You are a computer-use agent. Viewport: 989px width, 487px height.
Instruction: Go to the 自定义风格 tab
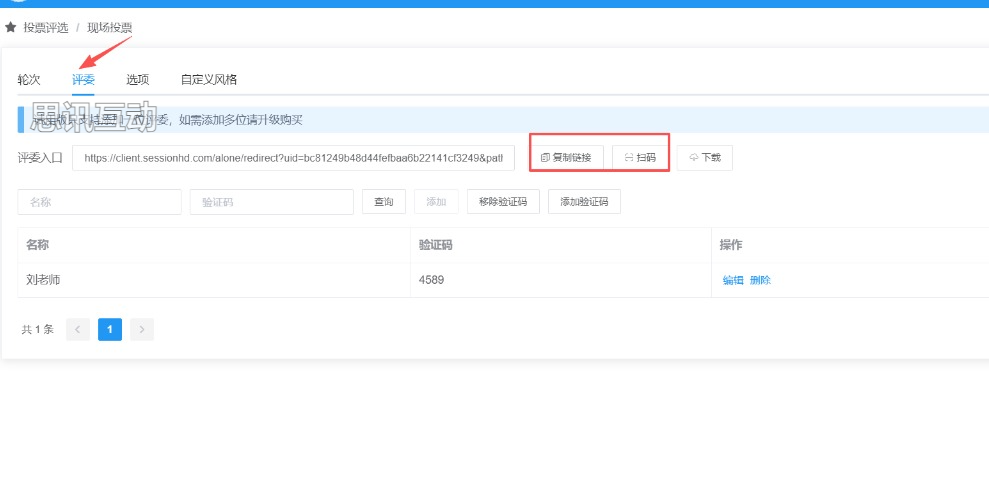(x=208, y=80)
